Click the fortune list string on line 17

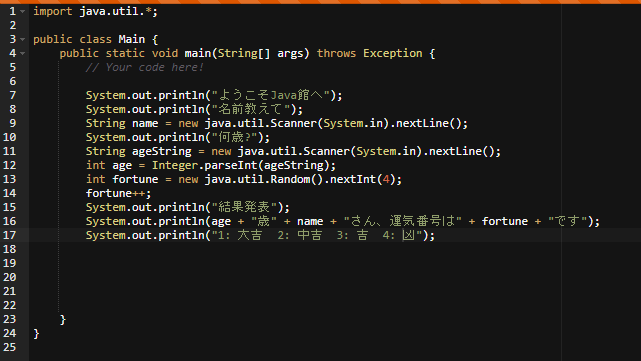point(317,235)
